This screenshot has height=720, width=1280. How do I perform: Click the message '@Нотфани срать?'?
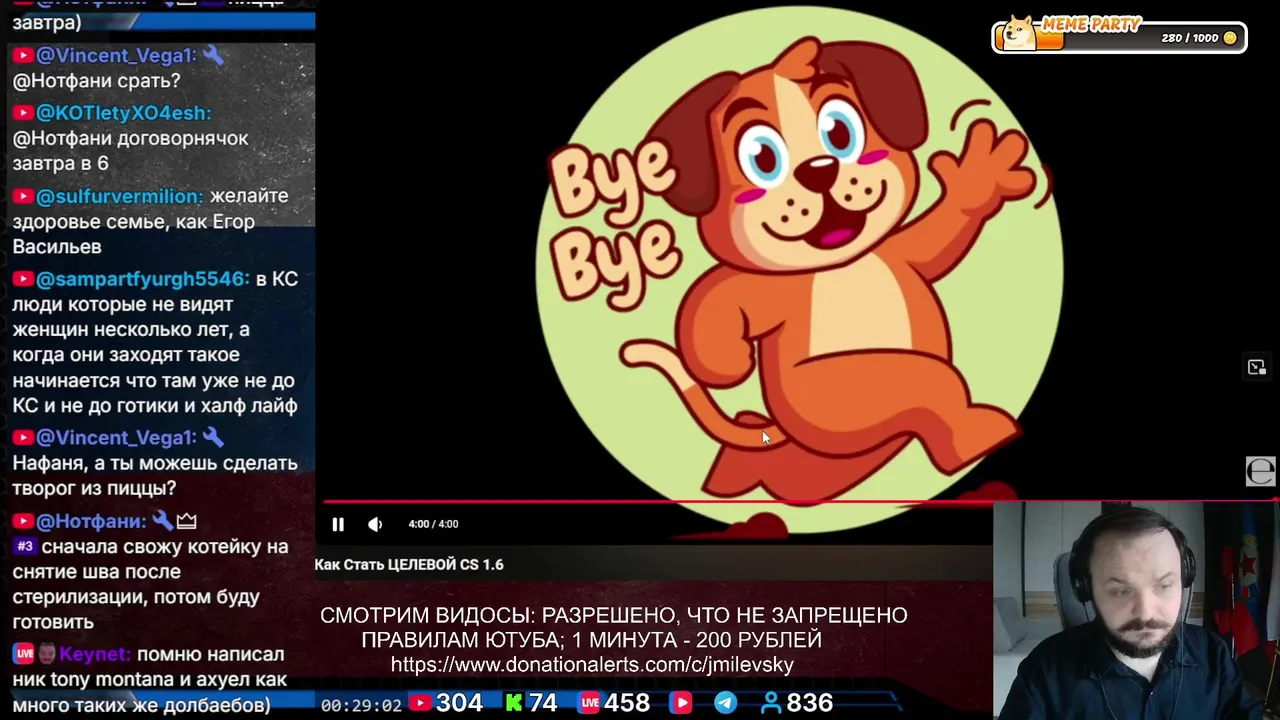pos(96,81)
